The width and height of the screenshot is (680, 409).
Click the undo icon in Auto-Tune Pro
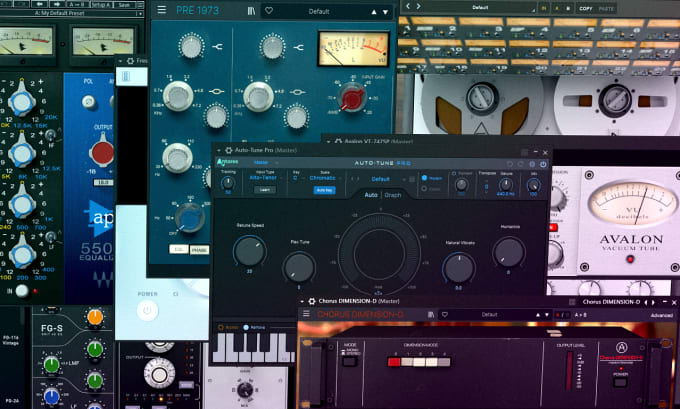[510, 164]
